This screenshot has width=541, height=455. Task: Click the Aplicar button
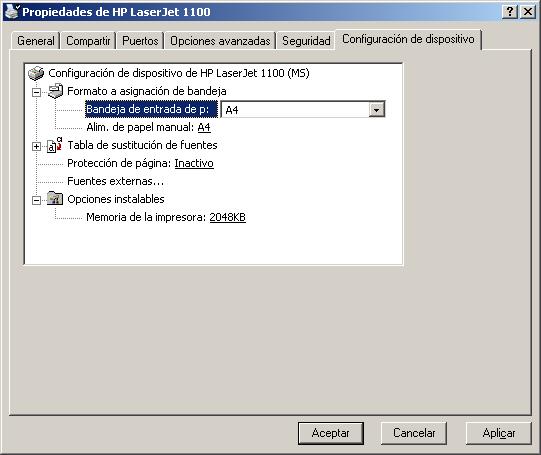[499, 433]
